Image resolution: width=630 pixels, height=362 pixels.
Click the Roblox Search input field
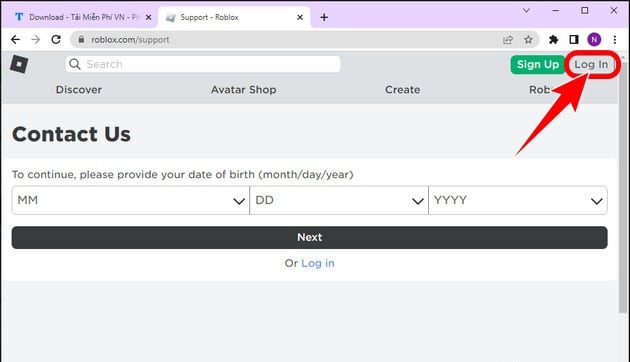pyautogui.click(x=203, y=64)
